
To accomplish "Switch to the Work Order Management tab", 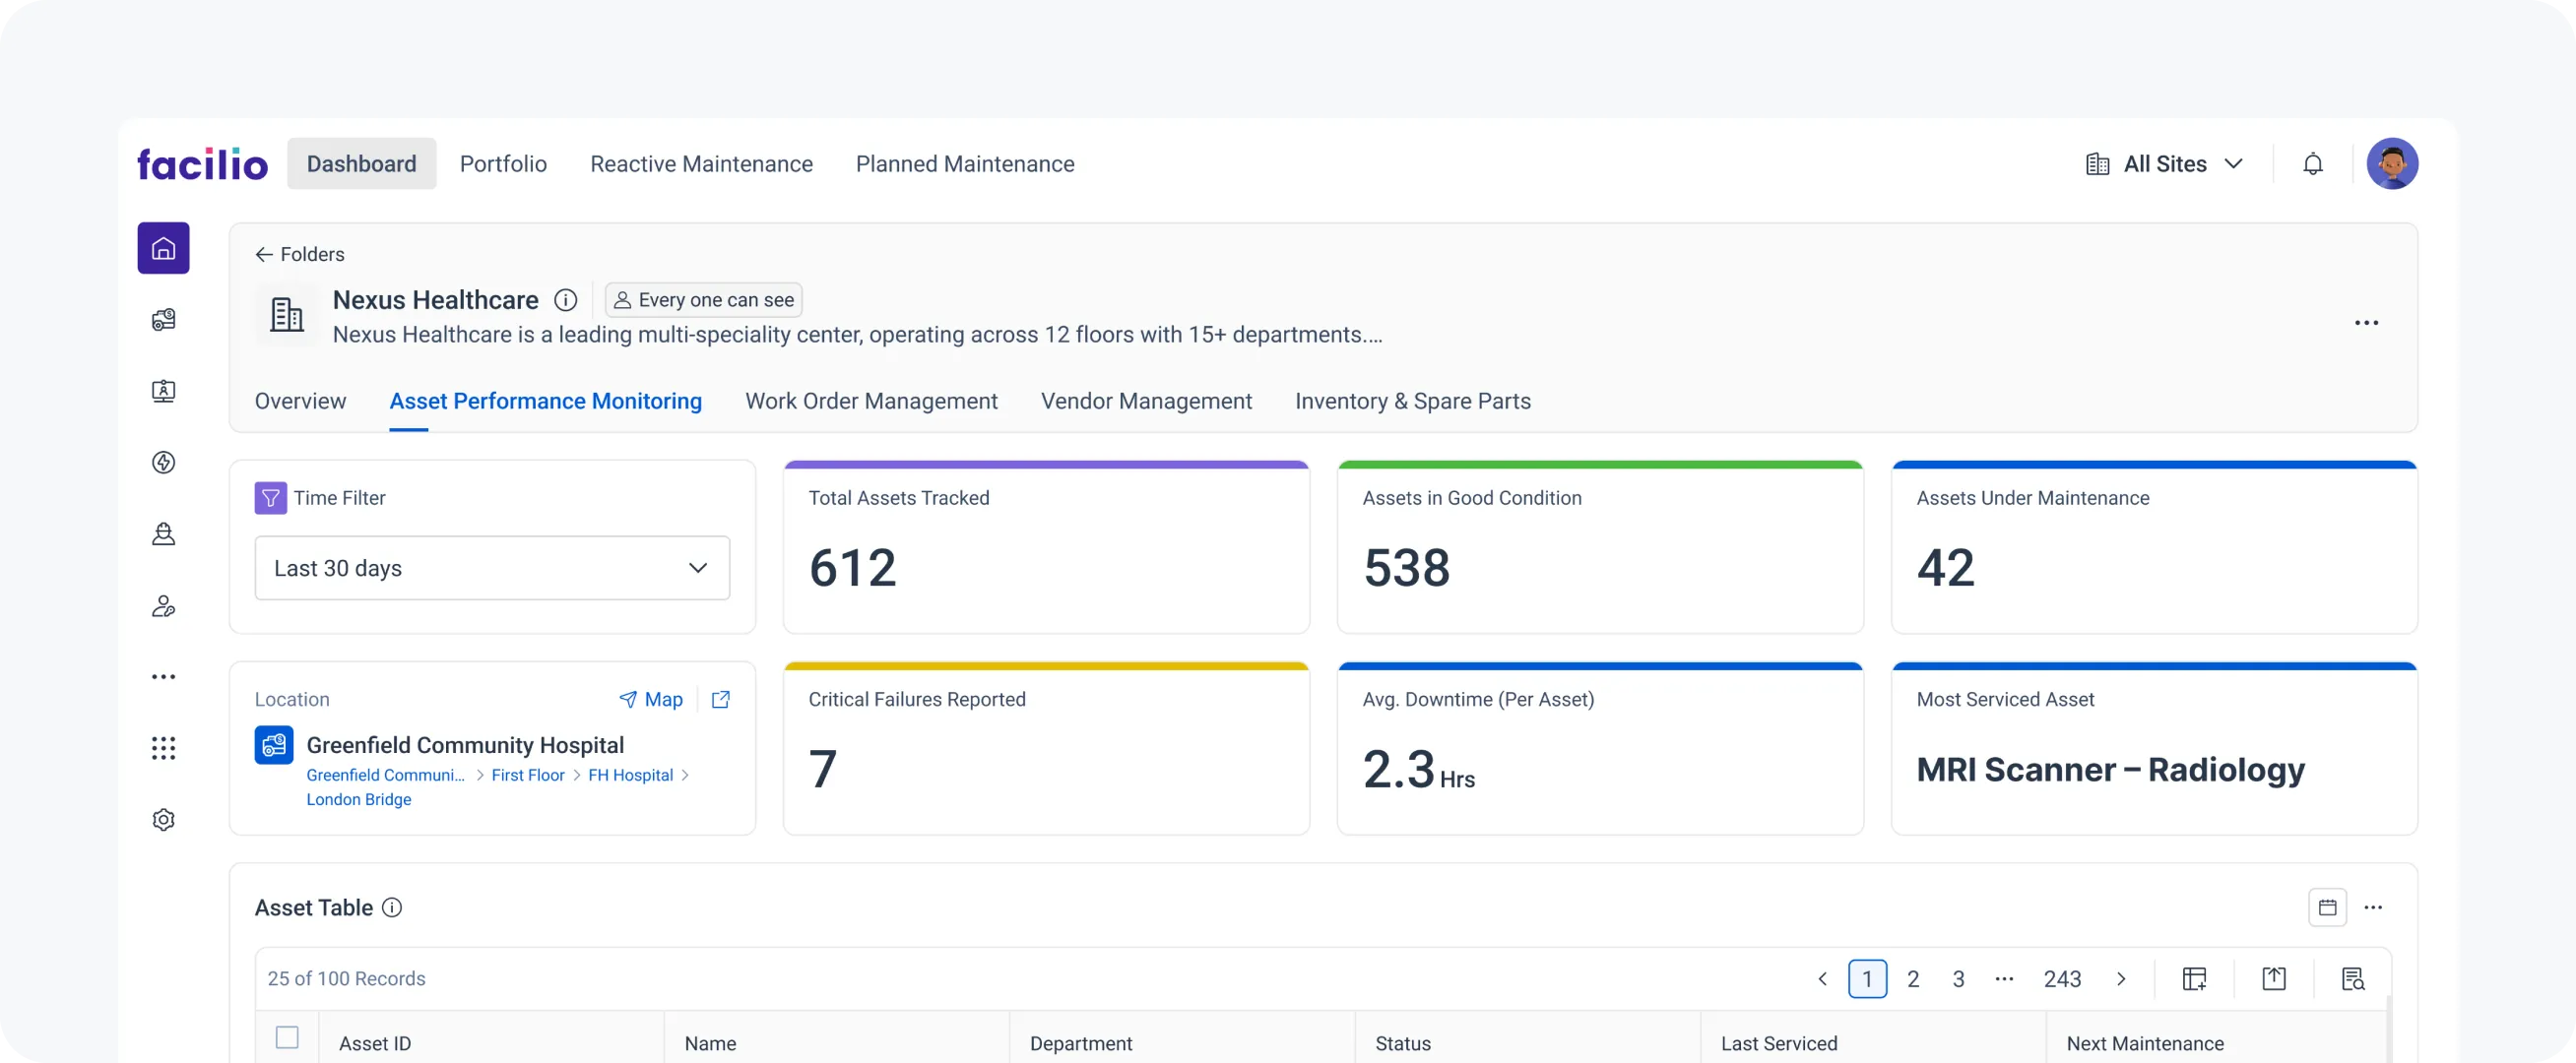I will (871, 401).
